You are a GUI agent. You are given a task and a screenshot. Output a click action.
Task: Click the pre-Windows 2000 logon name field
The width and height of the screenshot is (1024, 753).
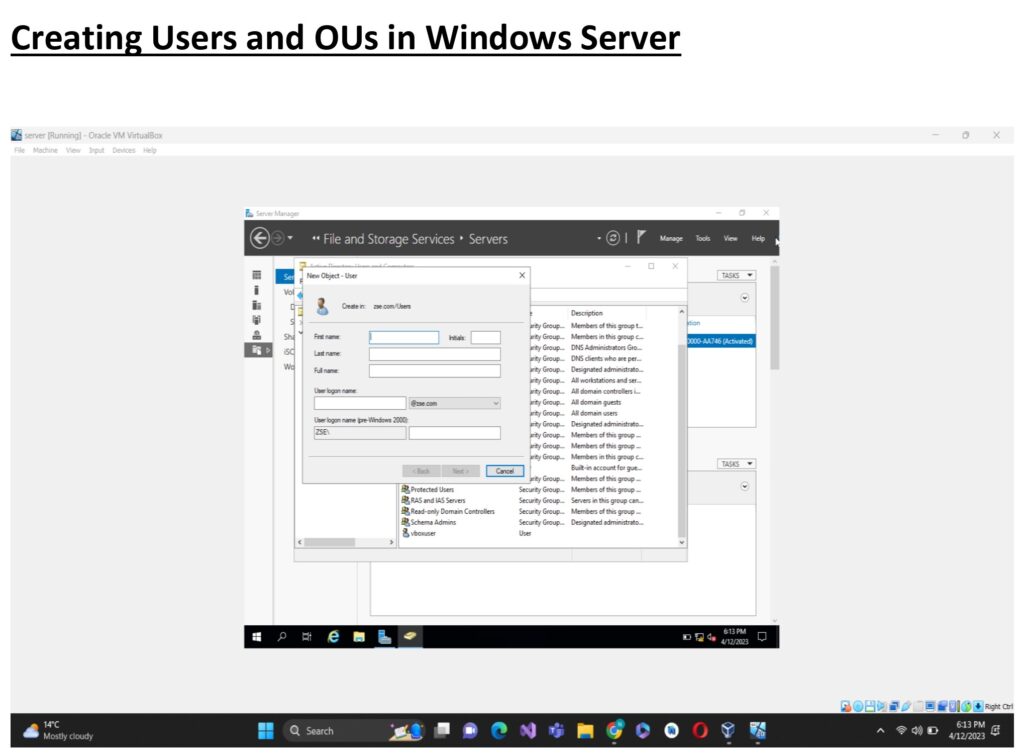[455, 433]
